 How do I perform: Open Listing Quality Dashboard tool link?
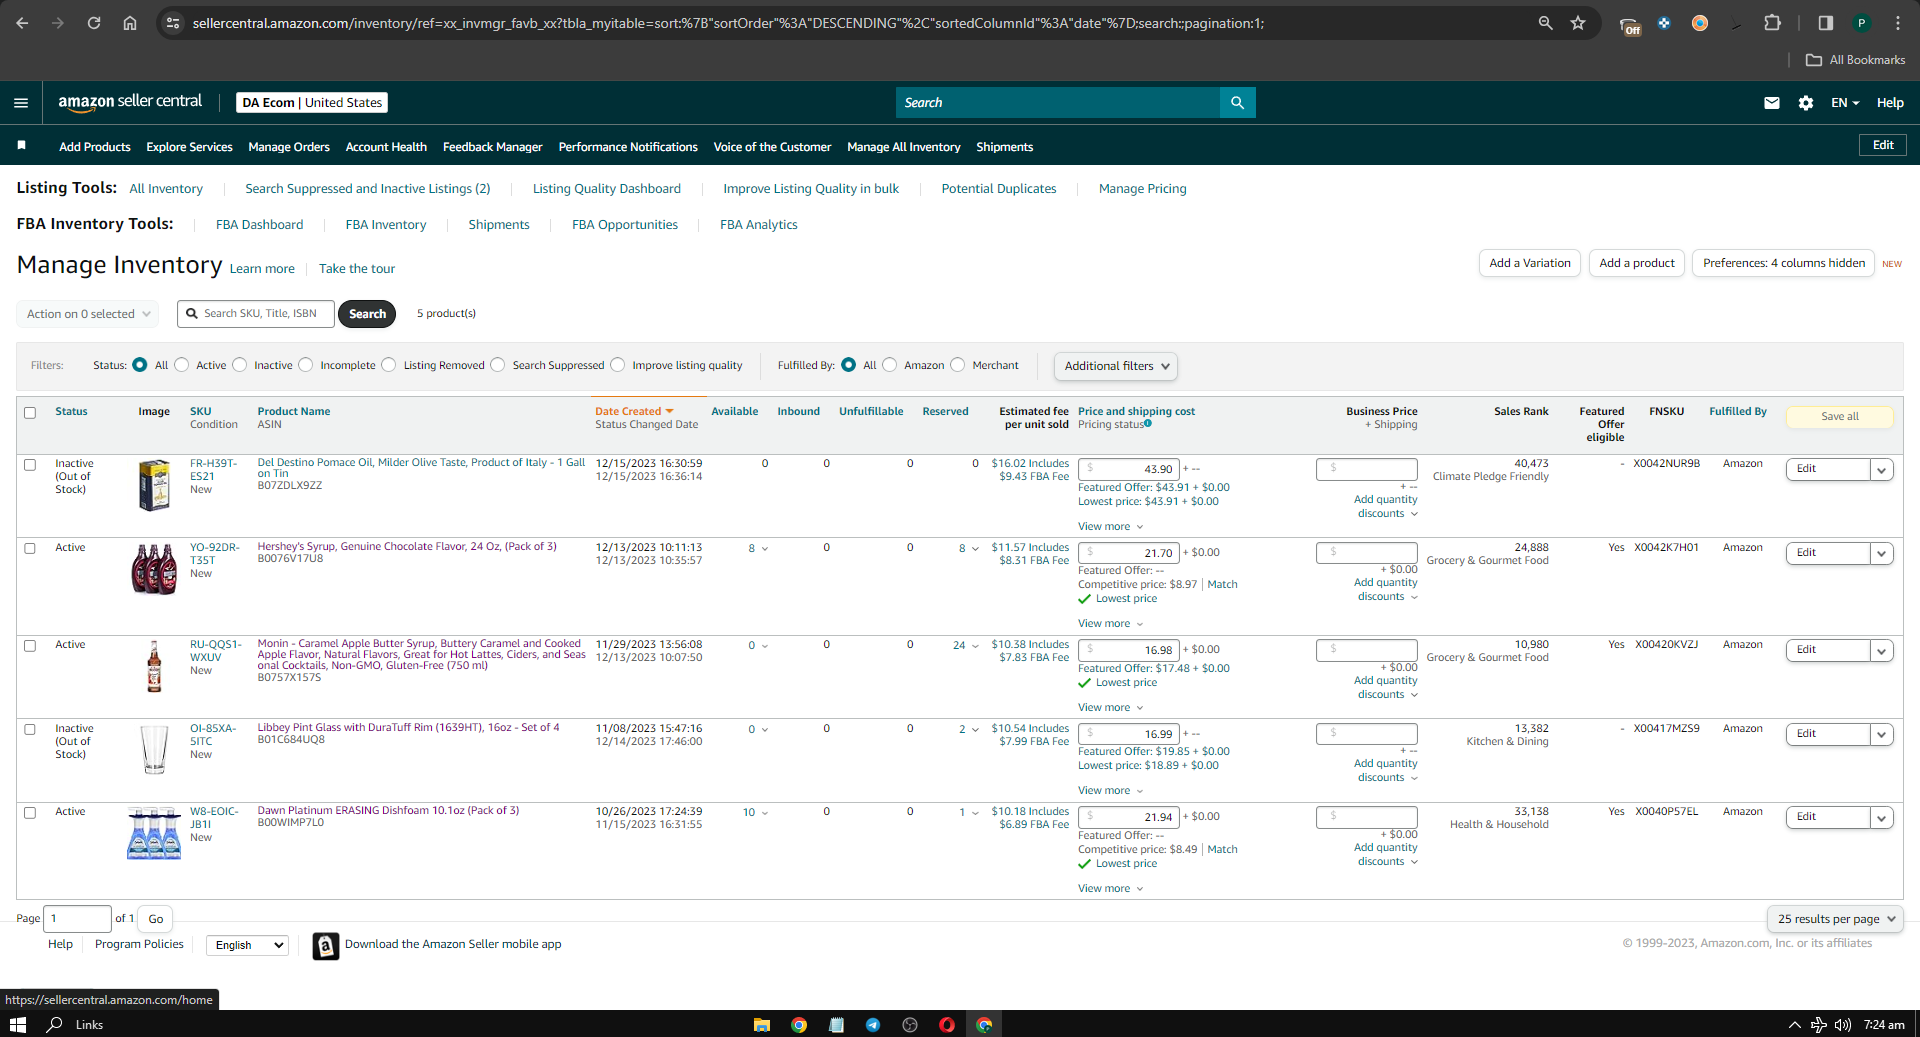pos(607,189)
